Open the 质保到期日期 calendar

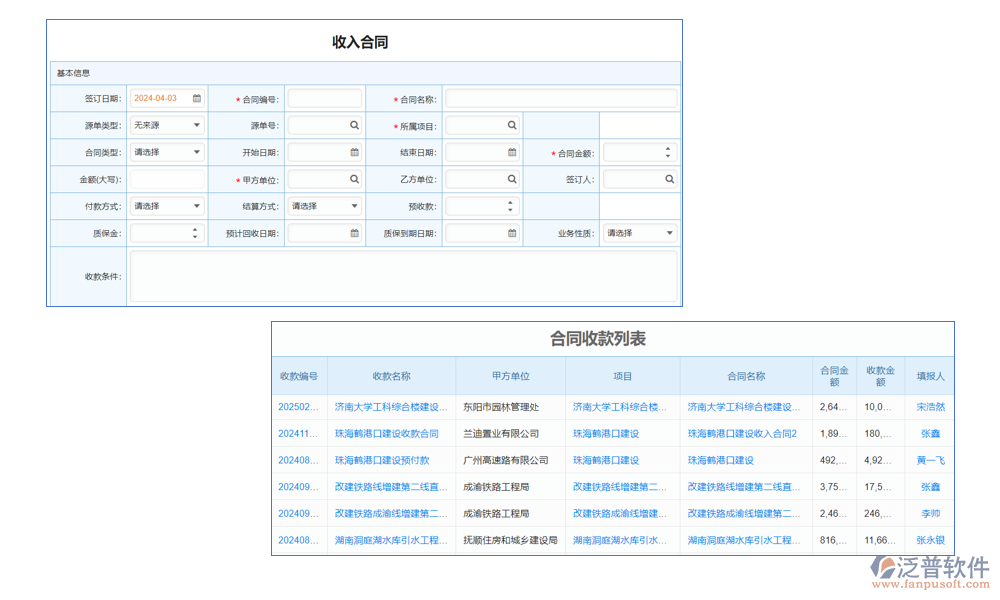(510, 233)
